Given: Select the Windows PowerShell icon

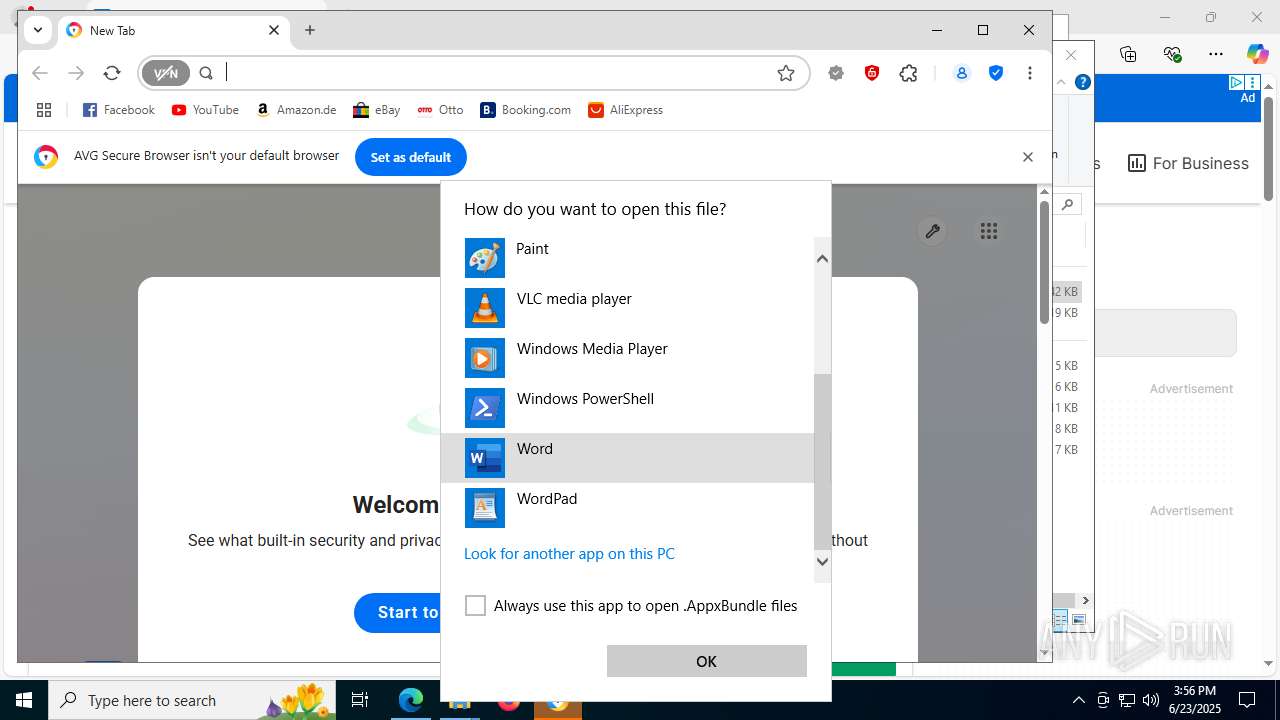Looking at the screenshot, I should coord(485,408).
